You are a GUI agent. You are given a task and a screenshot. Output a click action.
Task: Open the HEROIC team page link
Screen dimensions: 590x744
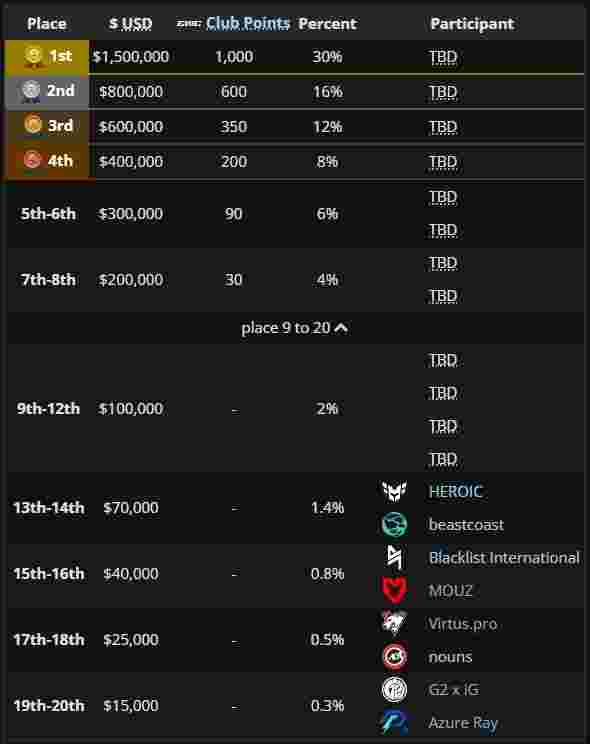[455, 492]
